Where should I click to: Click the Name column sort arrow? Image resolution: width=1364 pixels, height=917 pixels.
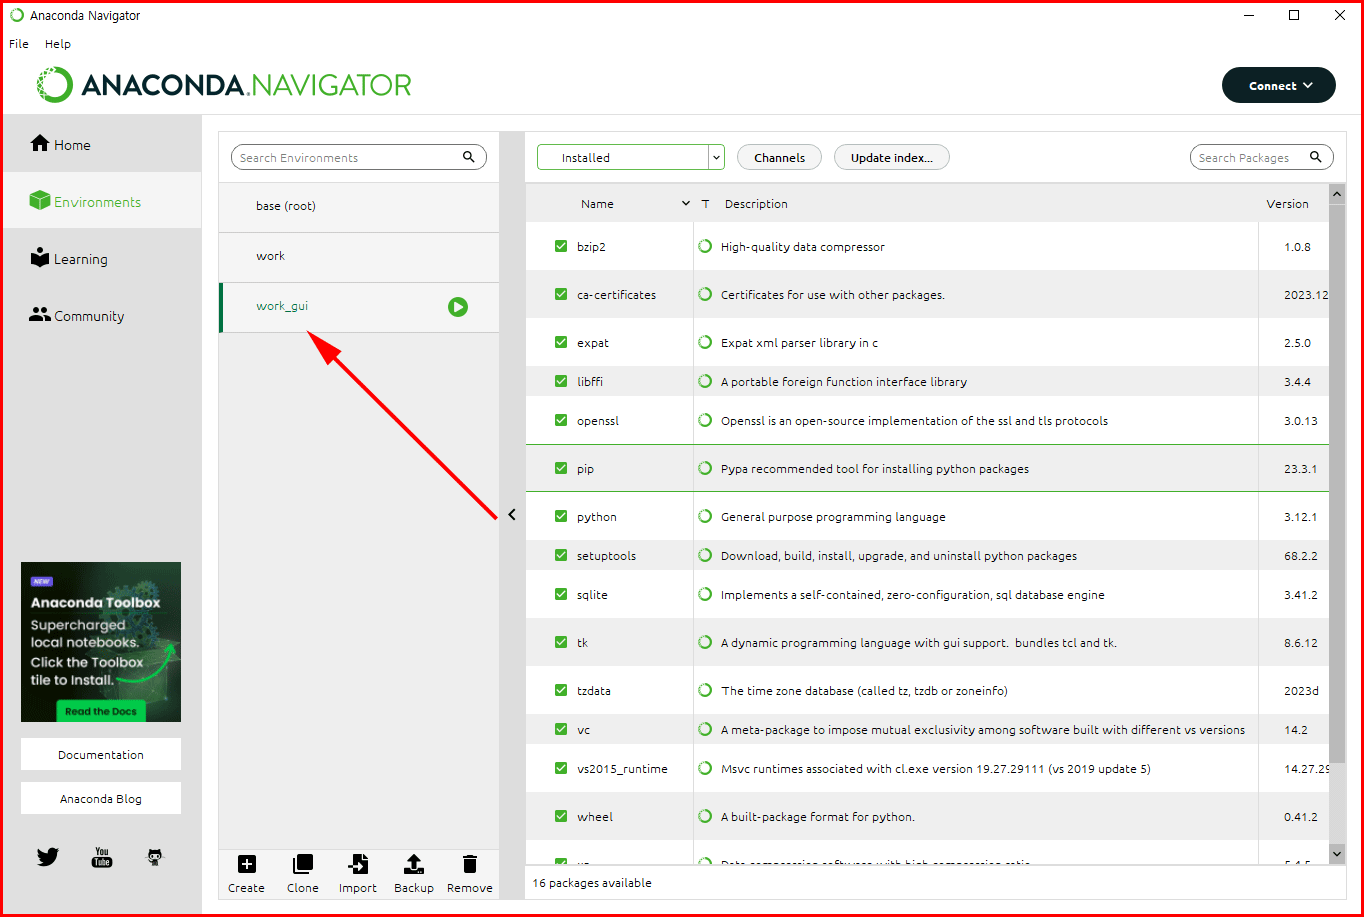point(686,204)
